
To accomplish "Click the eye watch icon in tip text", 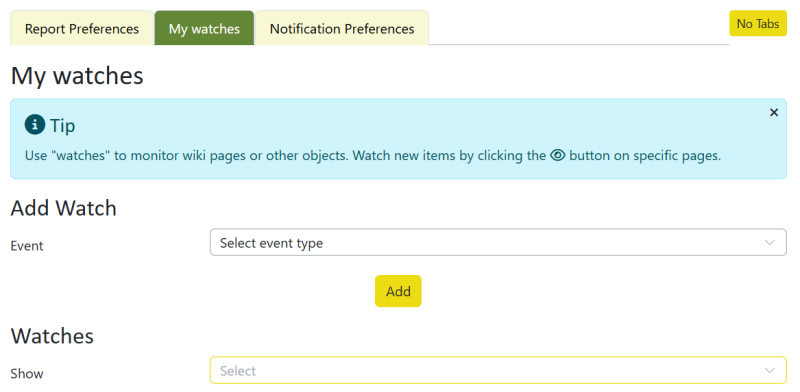I will (558, 156).
